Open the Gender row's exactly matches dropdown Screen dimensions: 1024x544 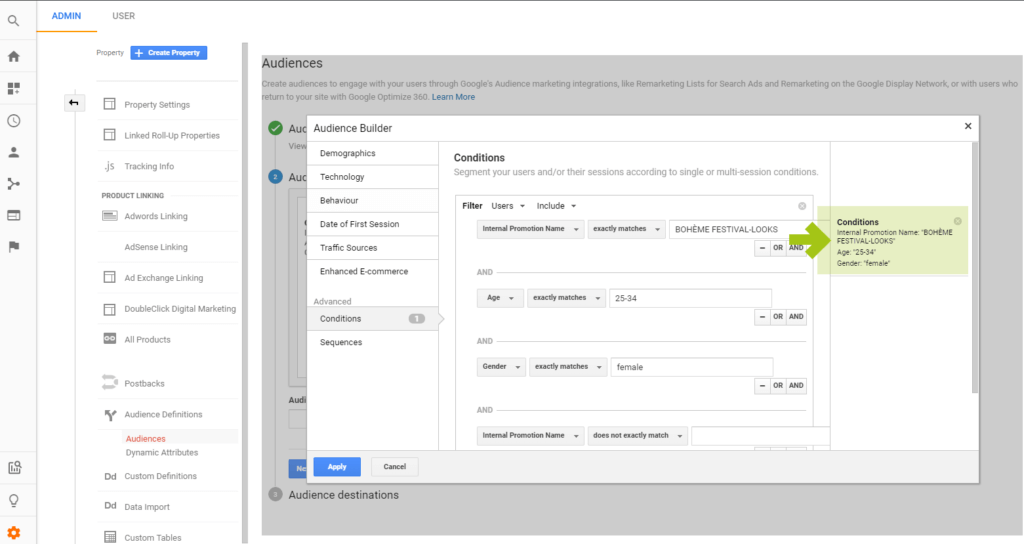point(566,367)
